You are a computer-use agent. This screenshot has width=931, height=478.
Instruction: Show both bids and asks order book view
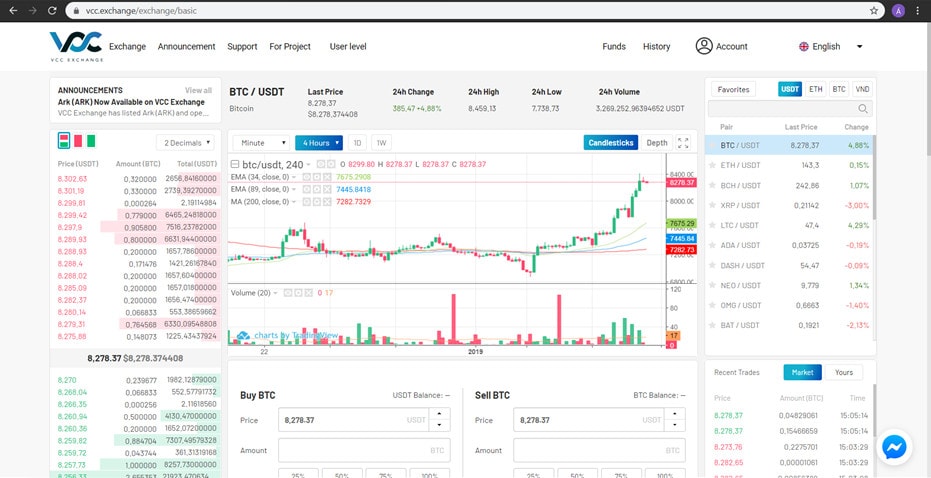[64, 141]
